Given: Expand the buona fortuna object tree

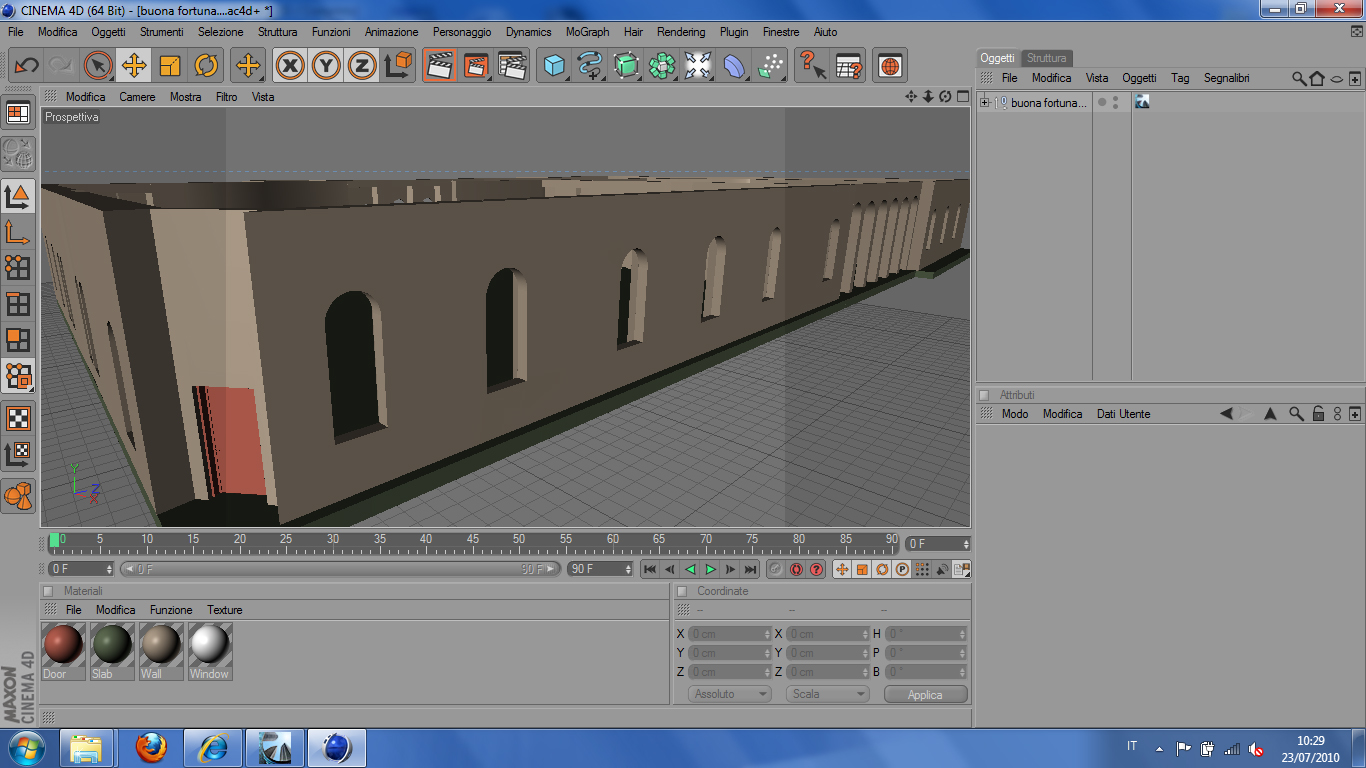Looking at the screenshot, I should coord(985,103).
